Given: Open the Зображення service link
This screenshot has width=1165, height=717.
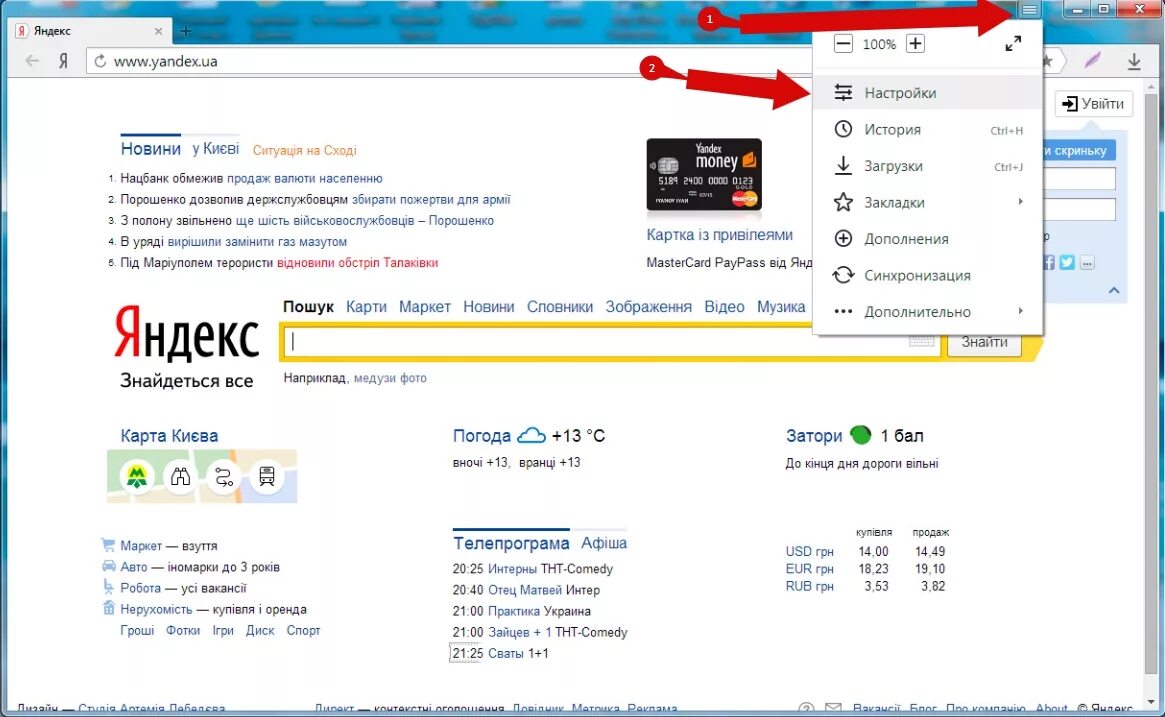Looking at the screenshot, I should [x=649, y=307].
